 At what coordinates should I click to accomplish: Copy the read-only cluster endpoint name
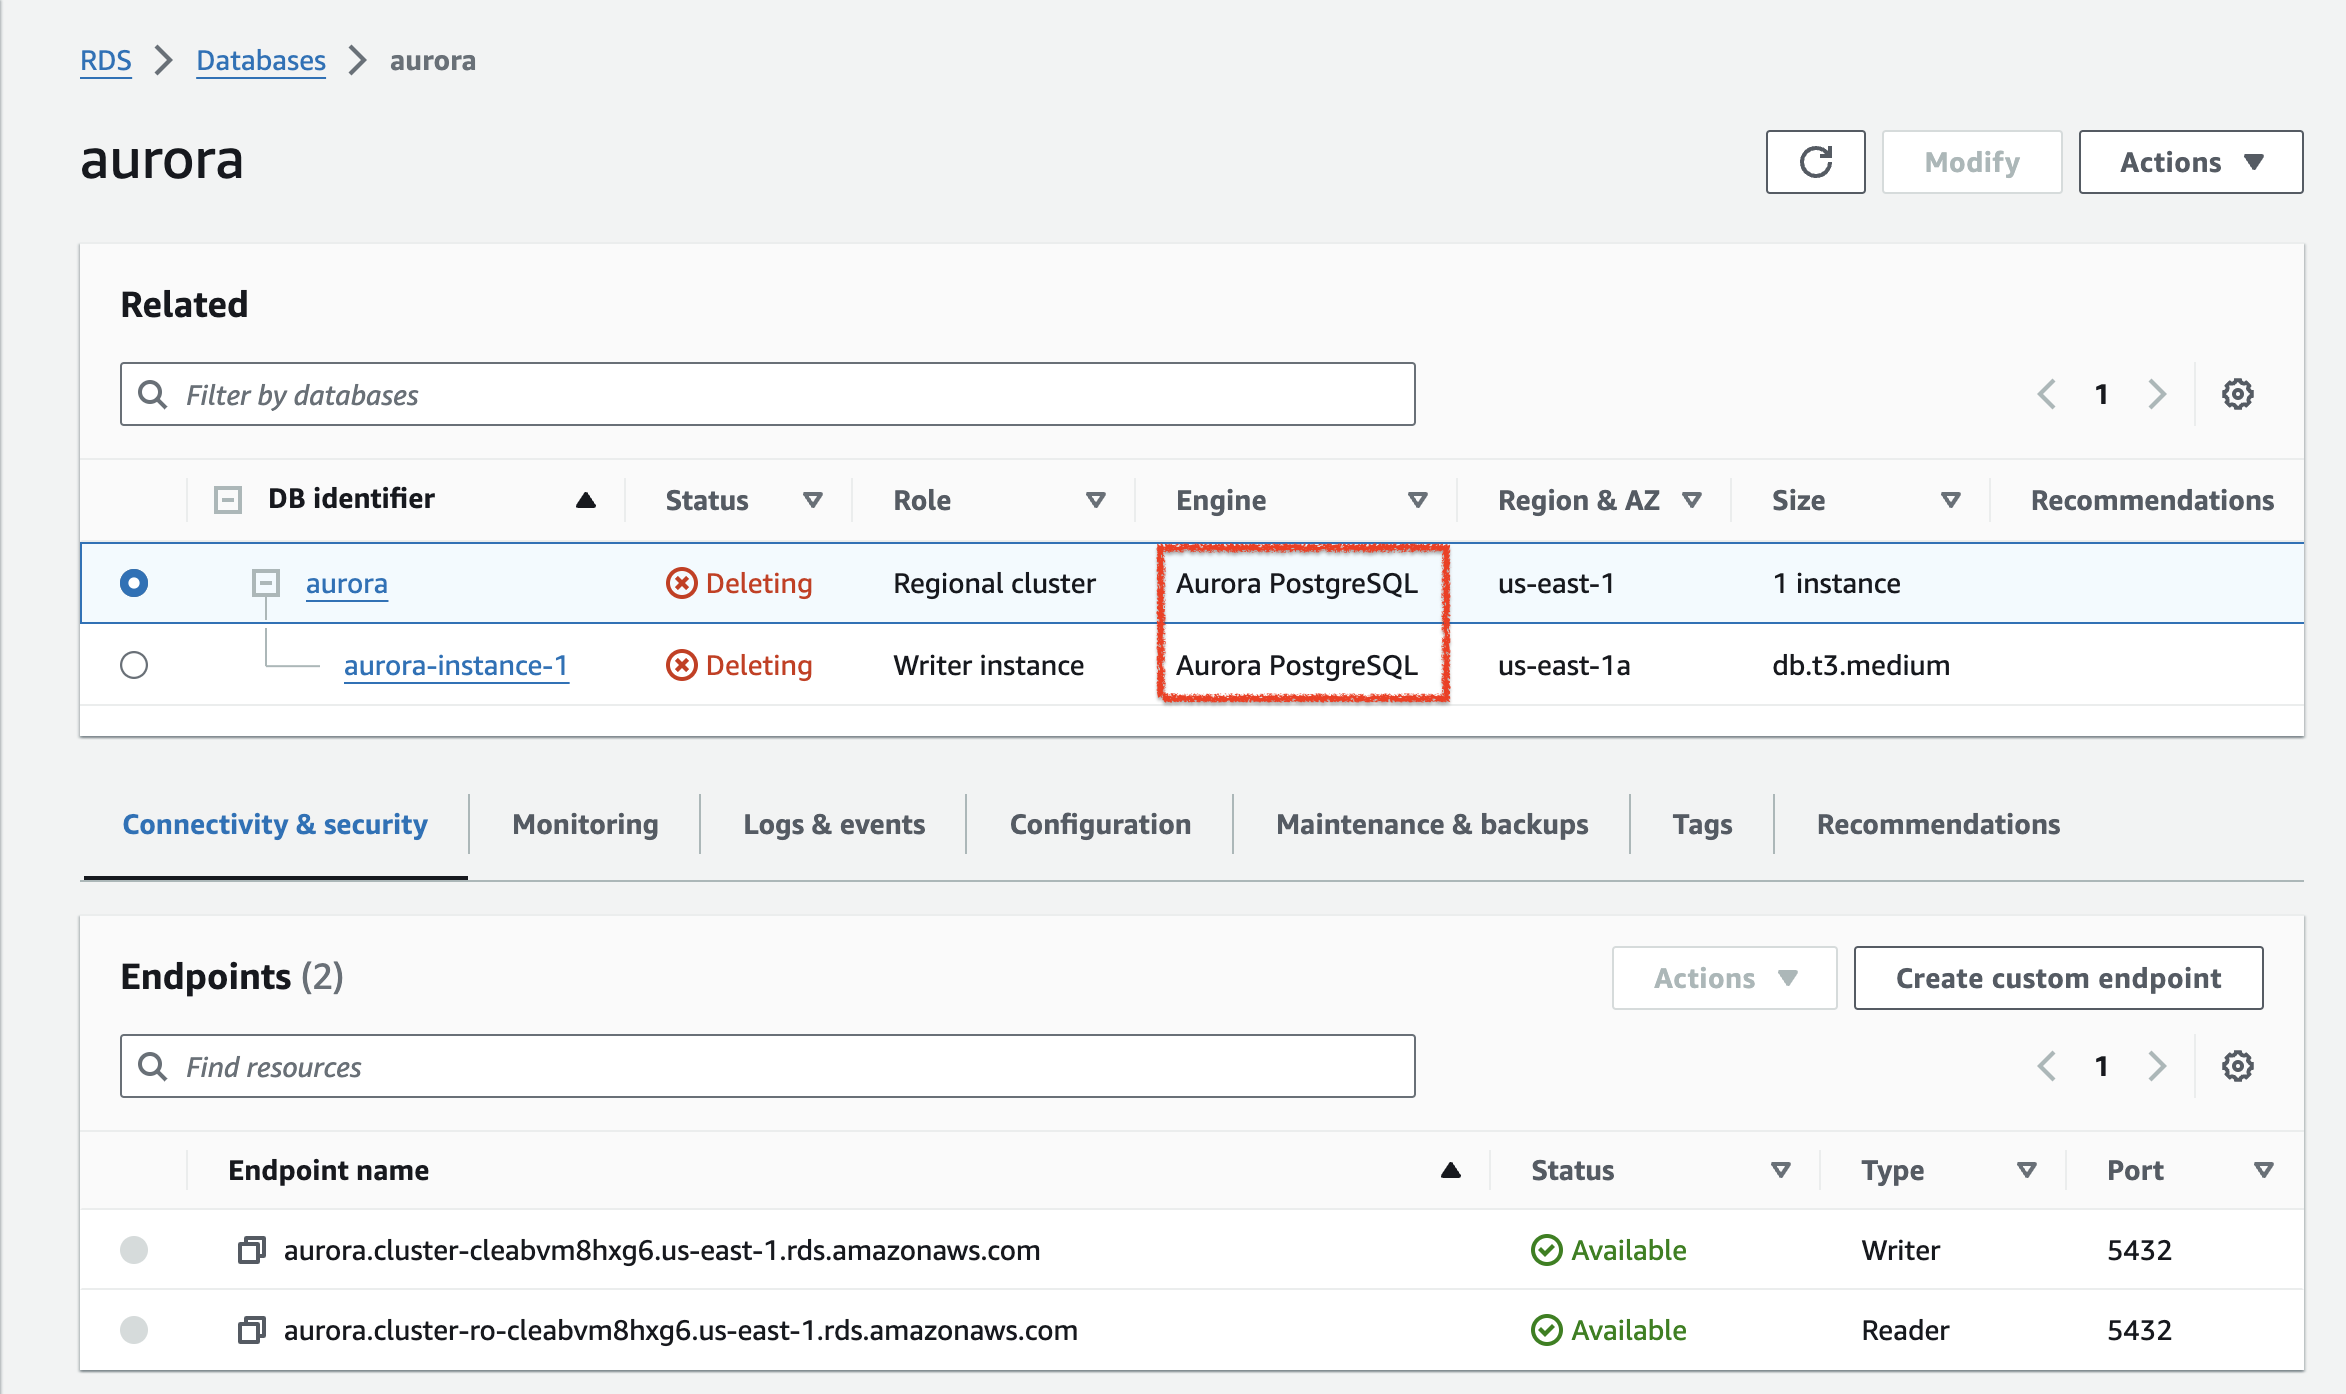pos(251,1330)
